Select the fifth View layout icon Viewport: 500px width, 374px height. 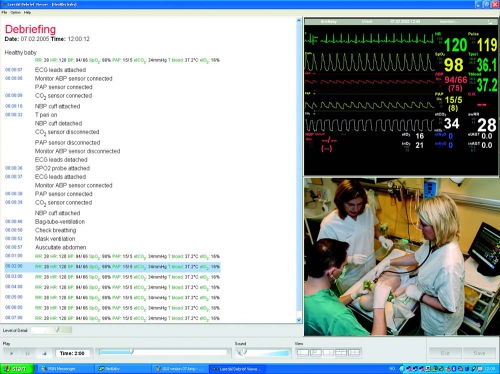(354, 352)
